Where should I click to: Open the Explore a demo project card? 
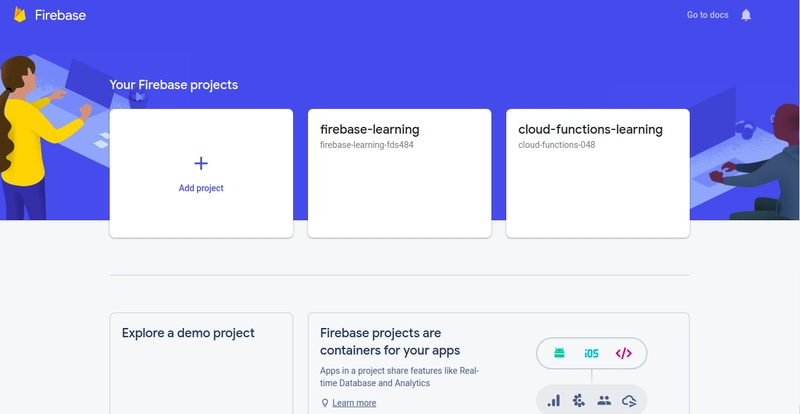click(201, 363)
